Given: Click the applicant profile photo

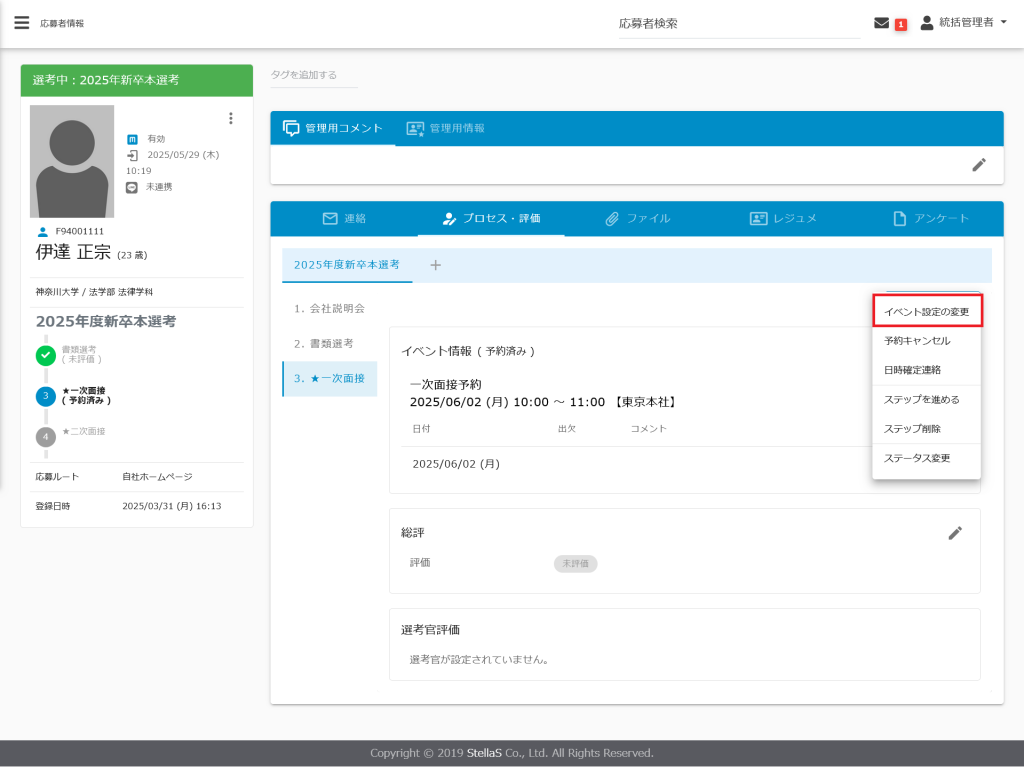Looking at the screenshot, I should (72, 161).
